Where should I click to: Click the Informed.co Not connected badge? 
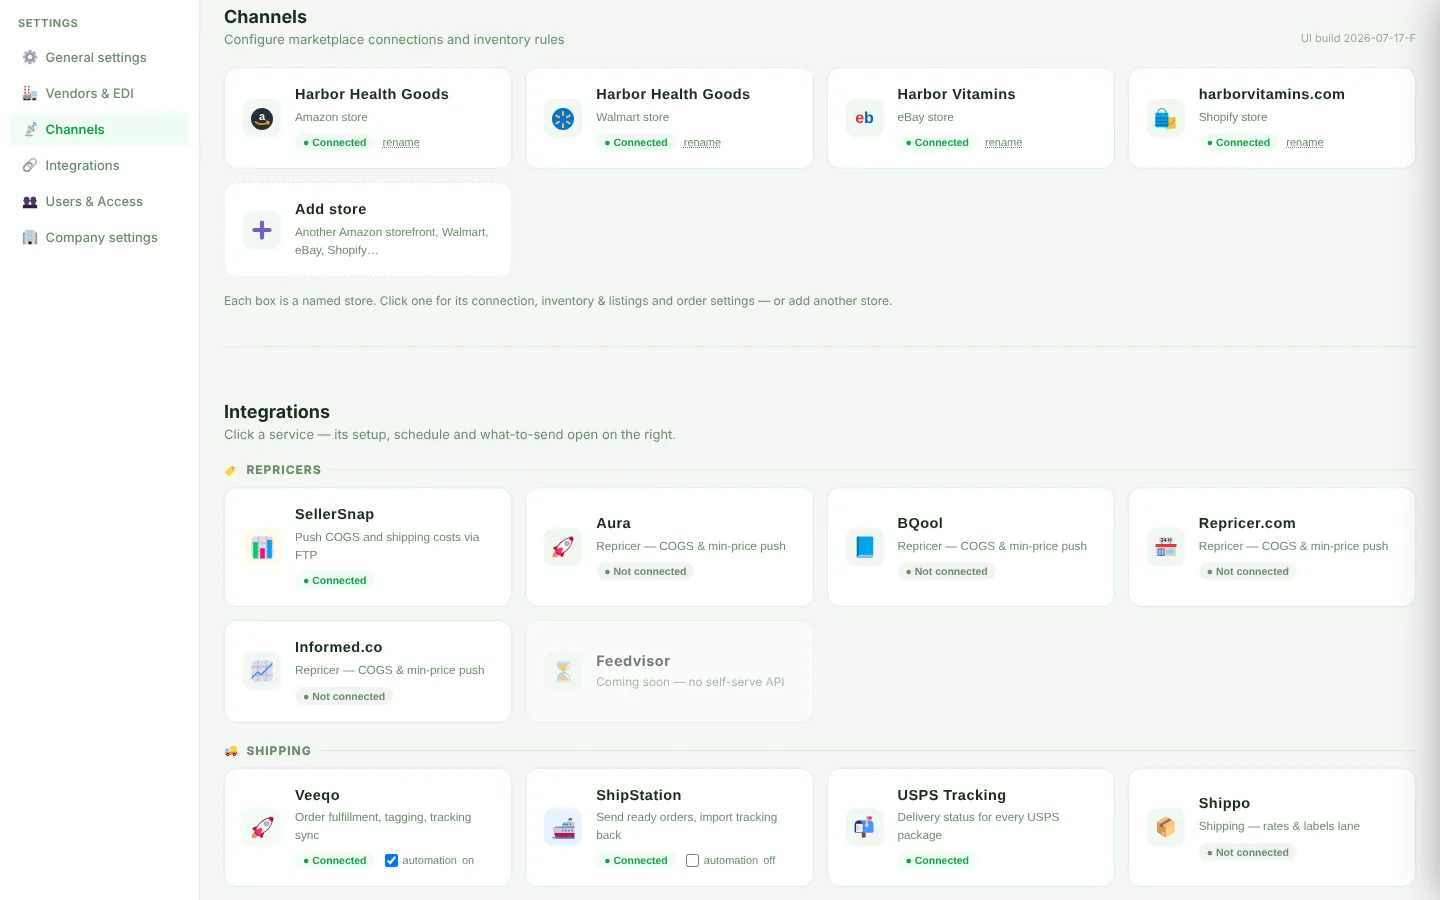click(344, 696)
